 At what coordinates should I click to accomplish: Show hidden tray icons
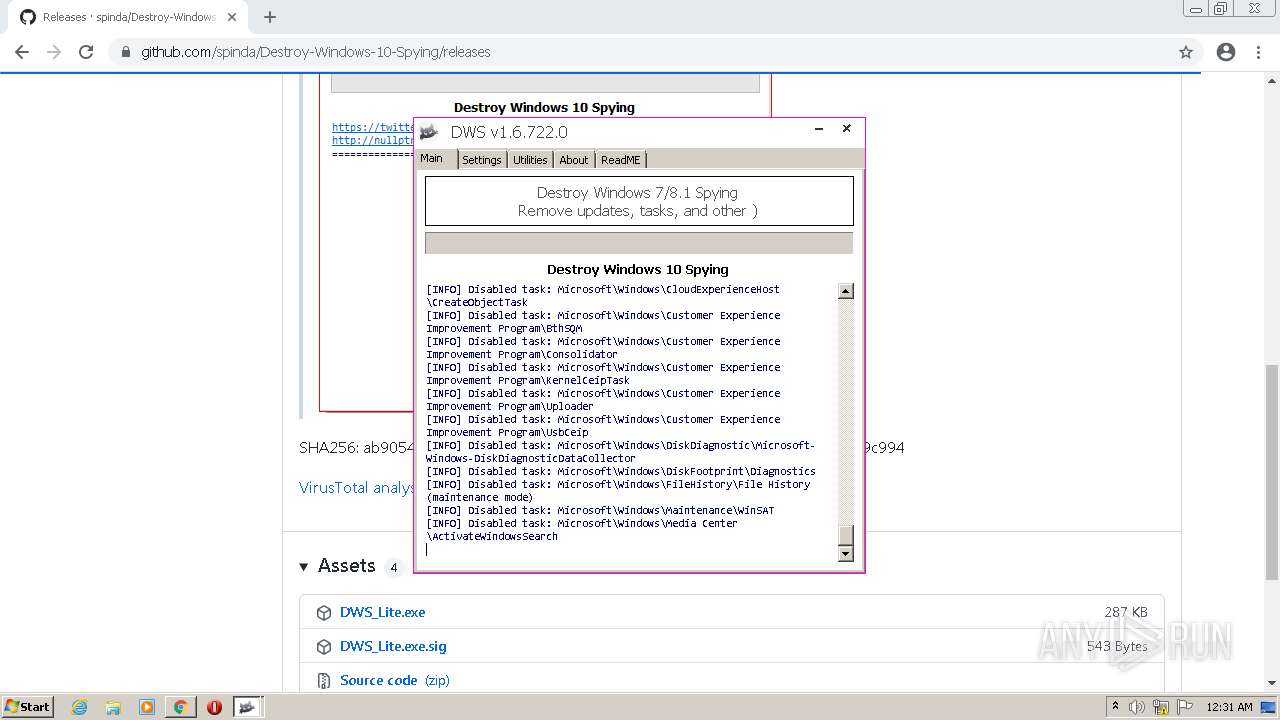click(1115, 707)
